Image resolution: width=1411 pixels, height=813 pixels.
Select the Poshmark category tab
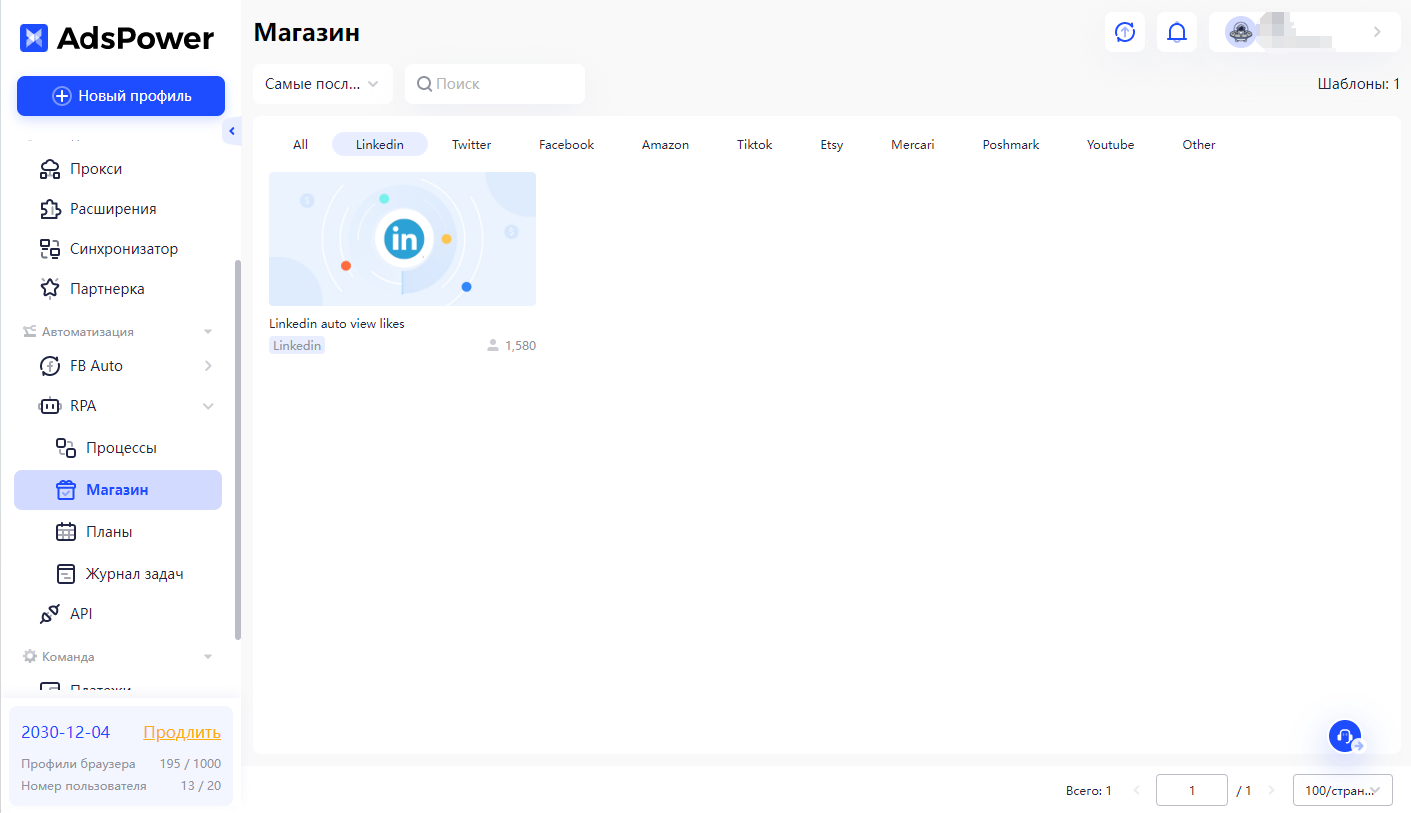pyautogui.click(x=1011, y=145)
